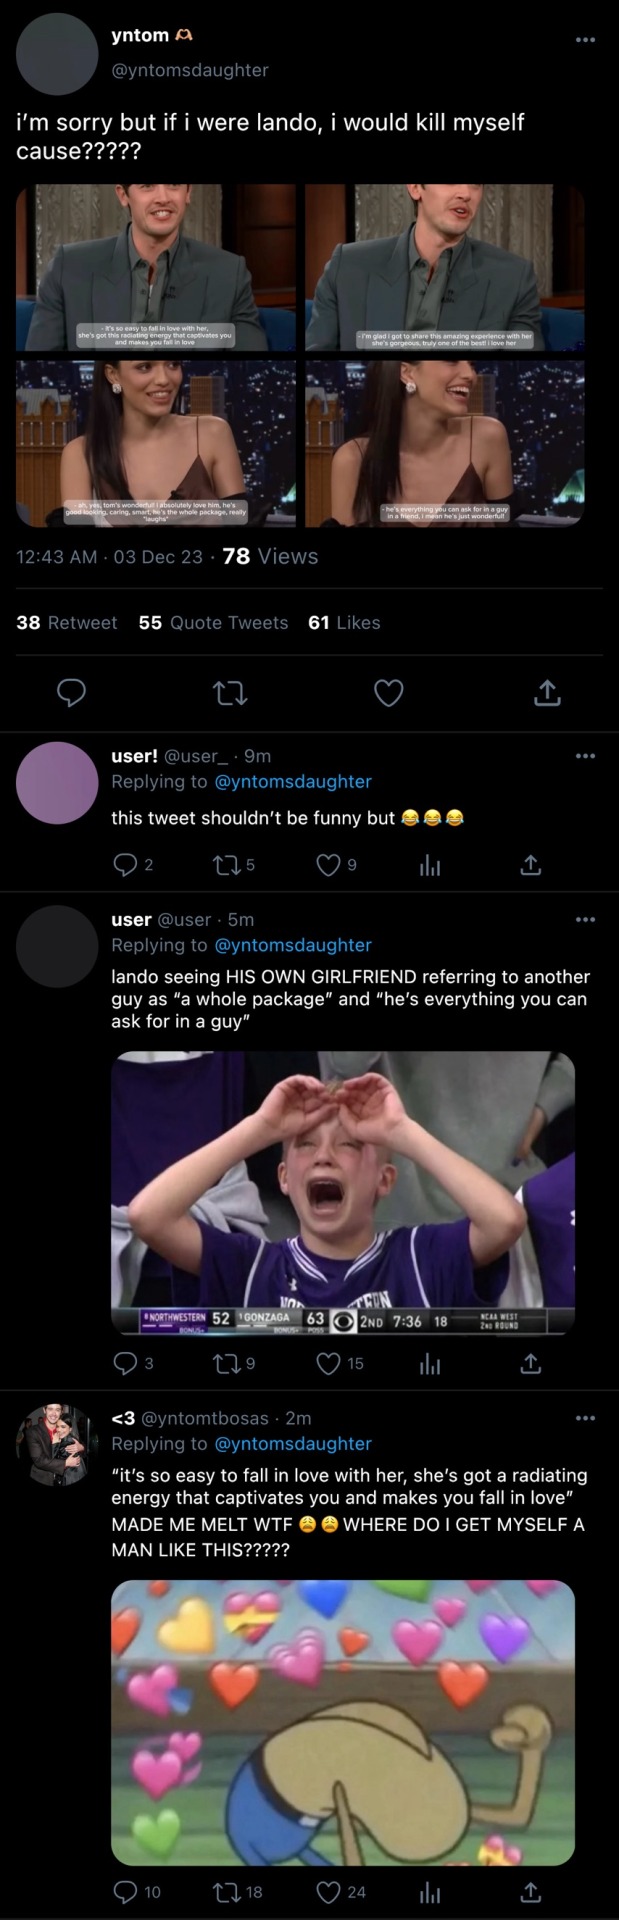
Task: View analytics for user!'s reply
Action: pos(429,865)
